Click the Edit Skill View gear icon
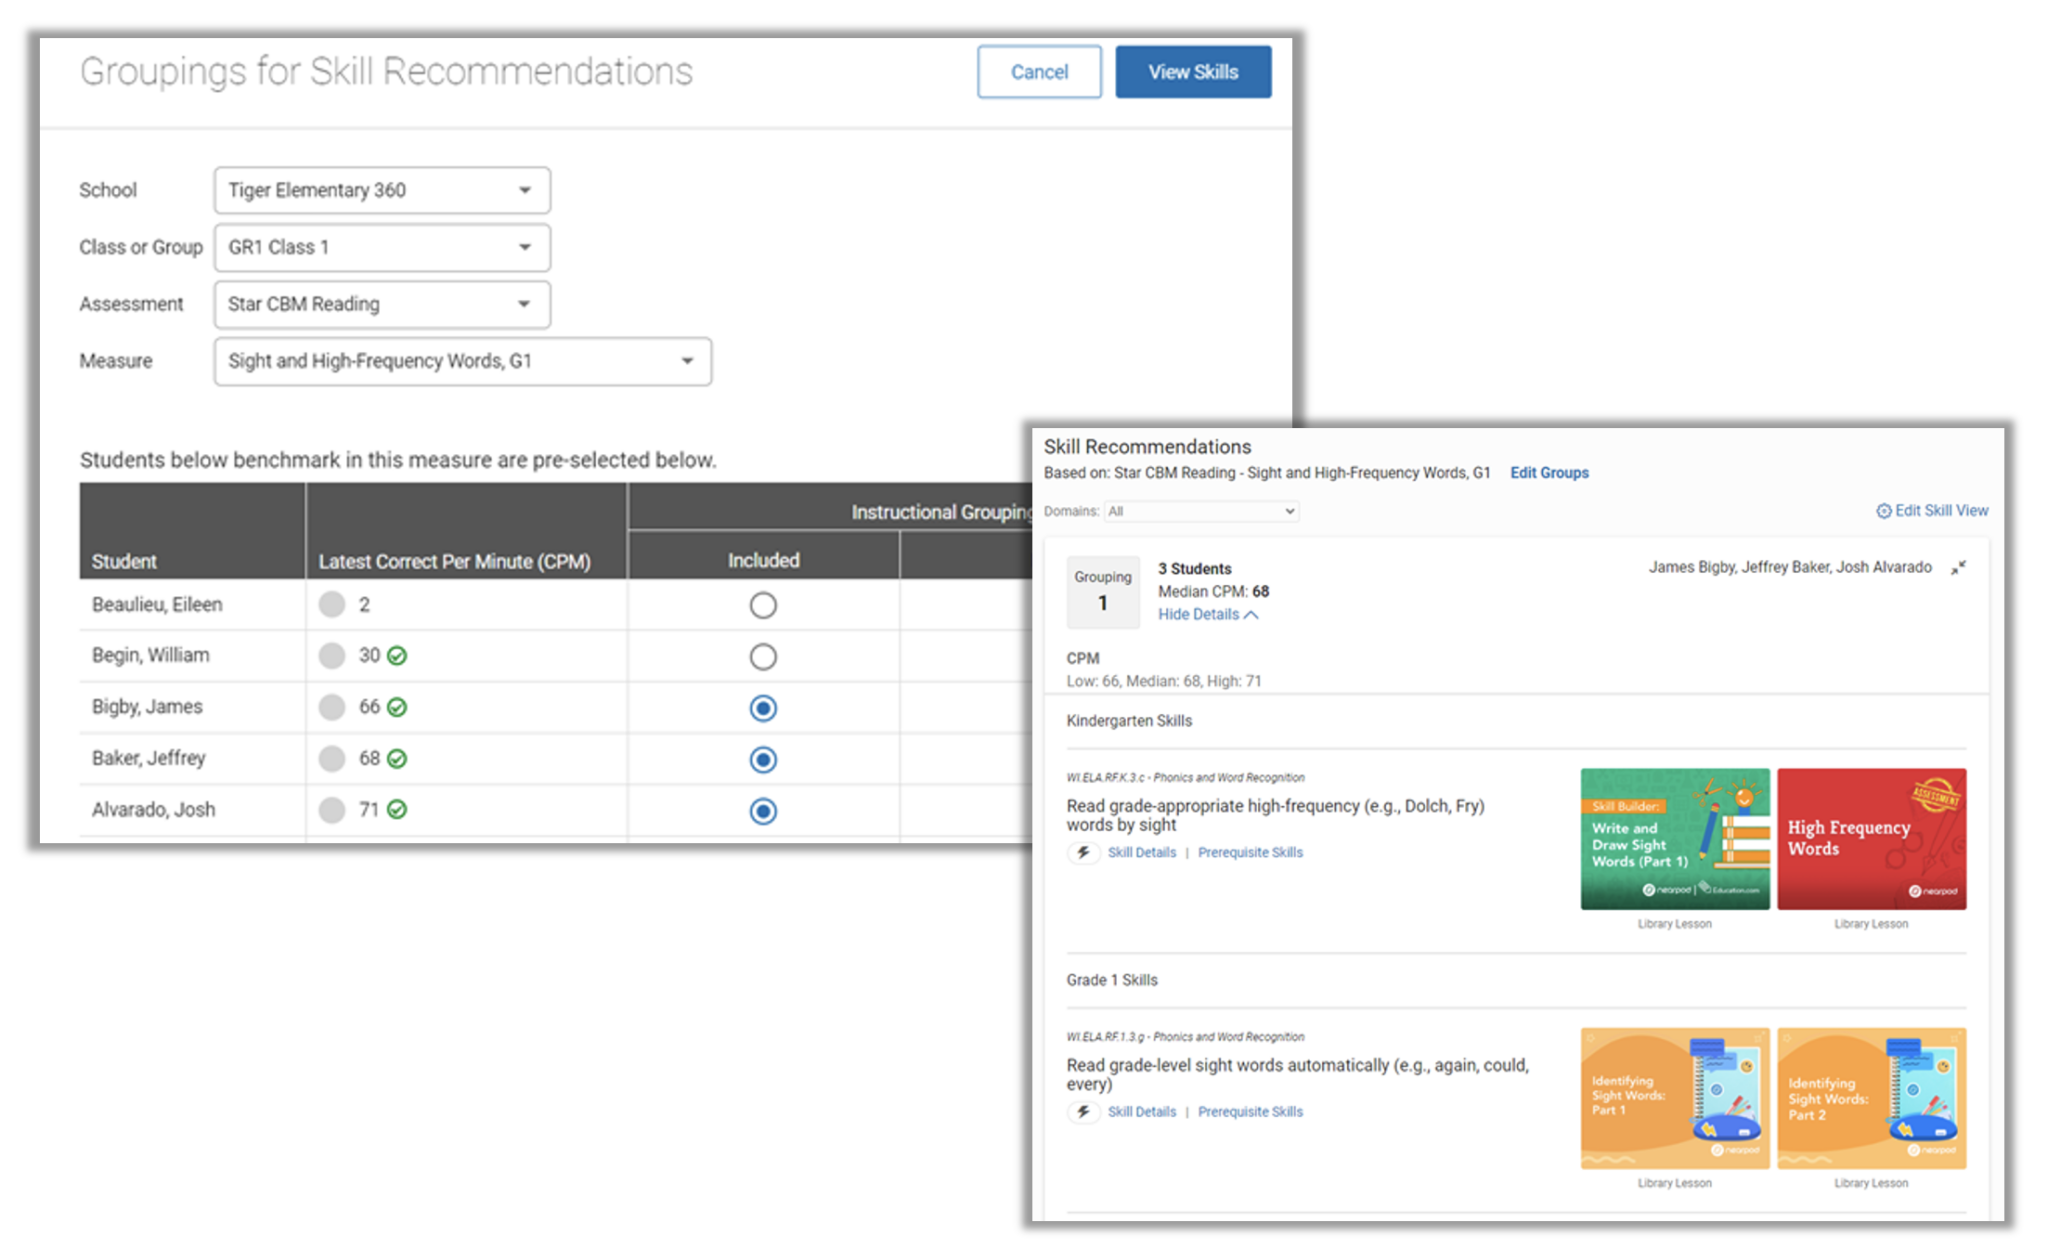Screen dimensions: 2048x1248 click(x=1883, y=511)
